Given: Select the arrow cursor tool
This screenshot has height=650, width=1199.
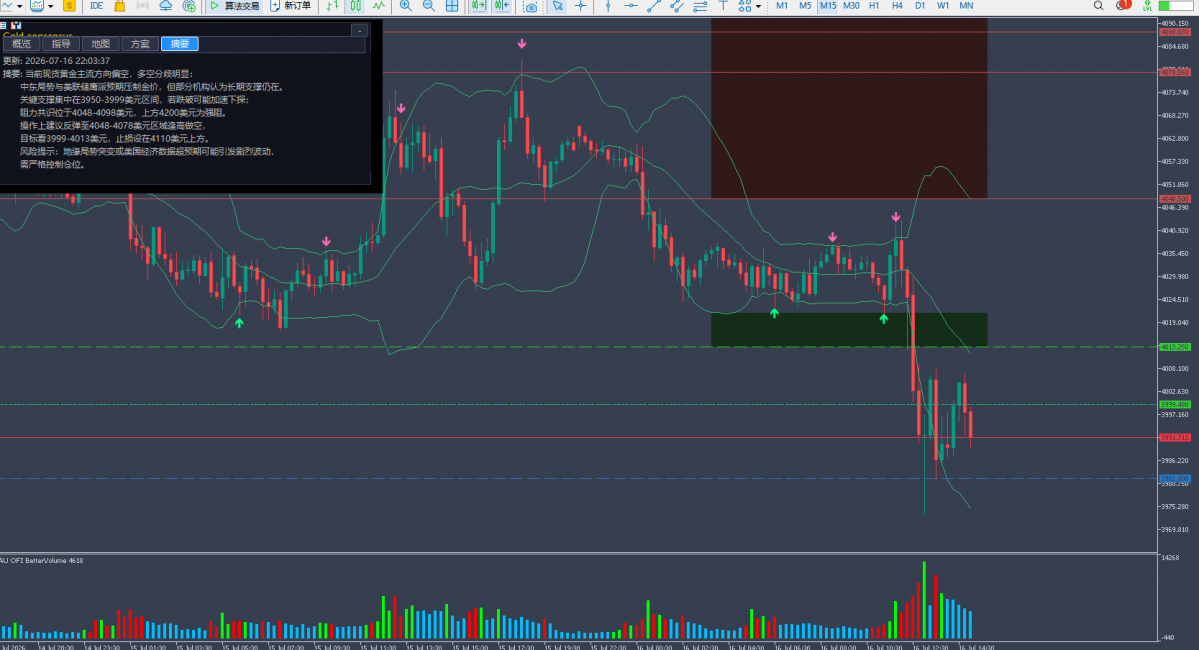Looking at the screenshot, I should click(x=557, y=6).
